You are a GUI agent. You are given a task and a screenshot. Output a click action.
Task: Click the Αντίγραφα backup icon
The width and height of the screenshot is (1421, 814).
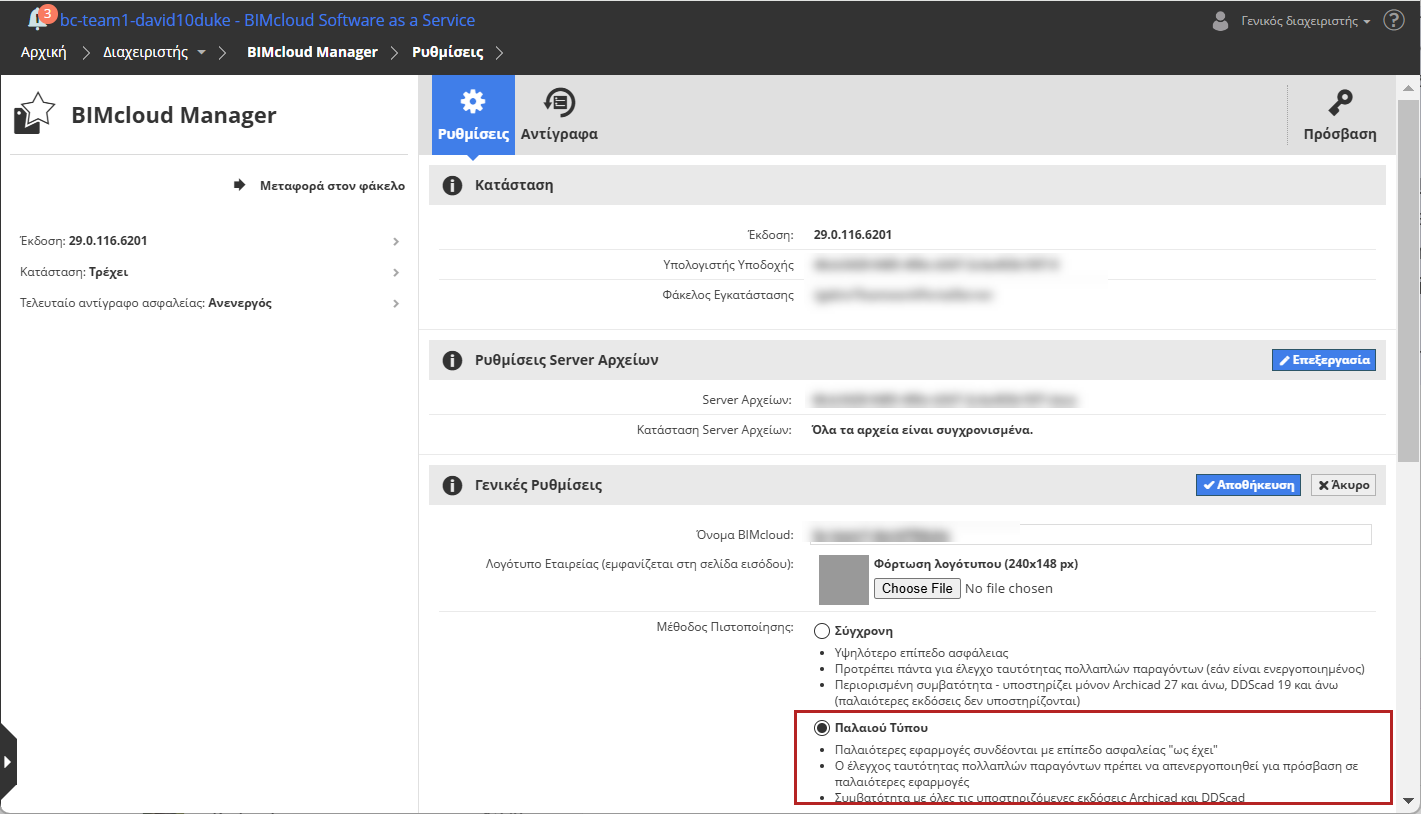tap(559, 102)
